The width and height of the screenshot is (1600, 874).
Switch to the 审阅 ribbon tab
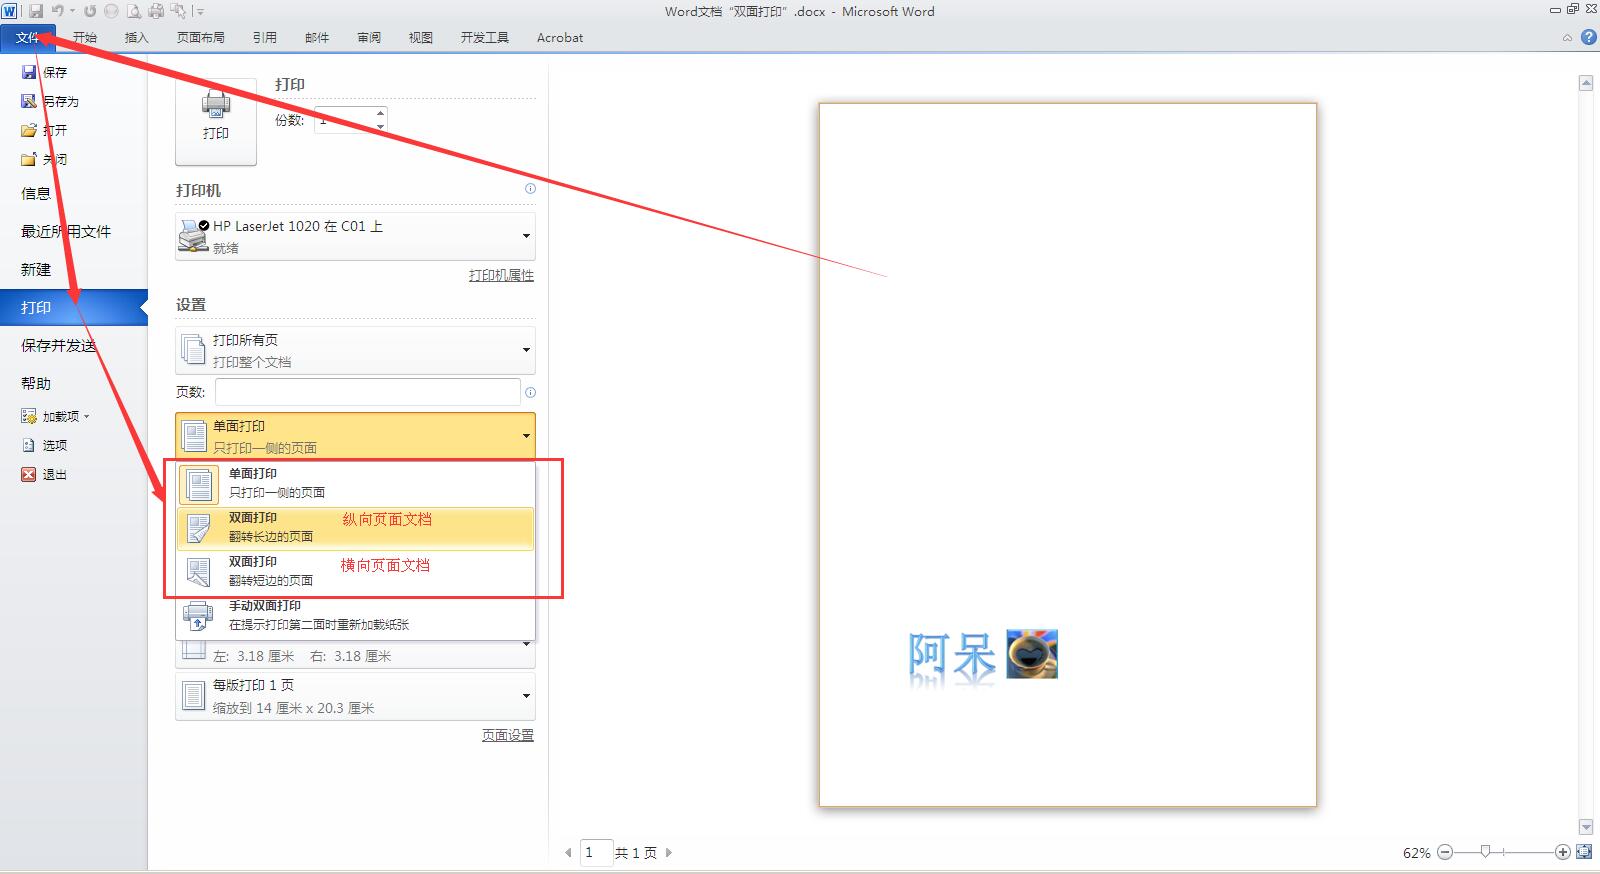(369, 38)
